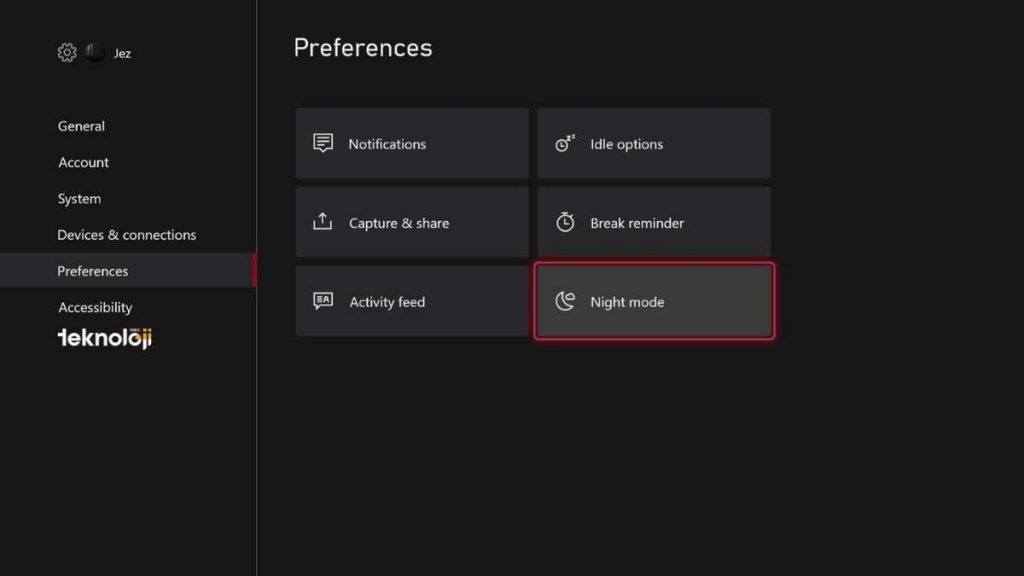Viewport: 1024px width, 576px height.
Task: Select the Capture & share tile
Action: (412, 222)
